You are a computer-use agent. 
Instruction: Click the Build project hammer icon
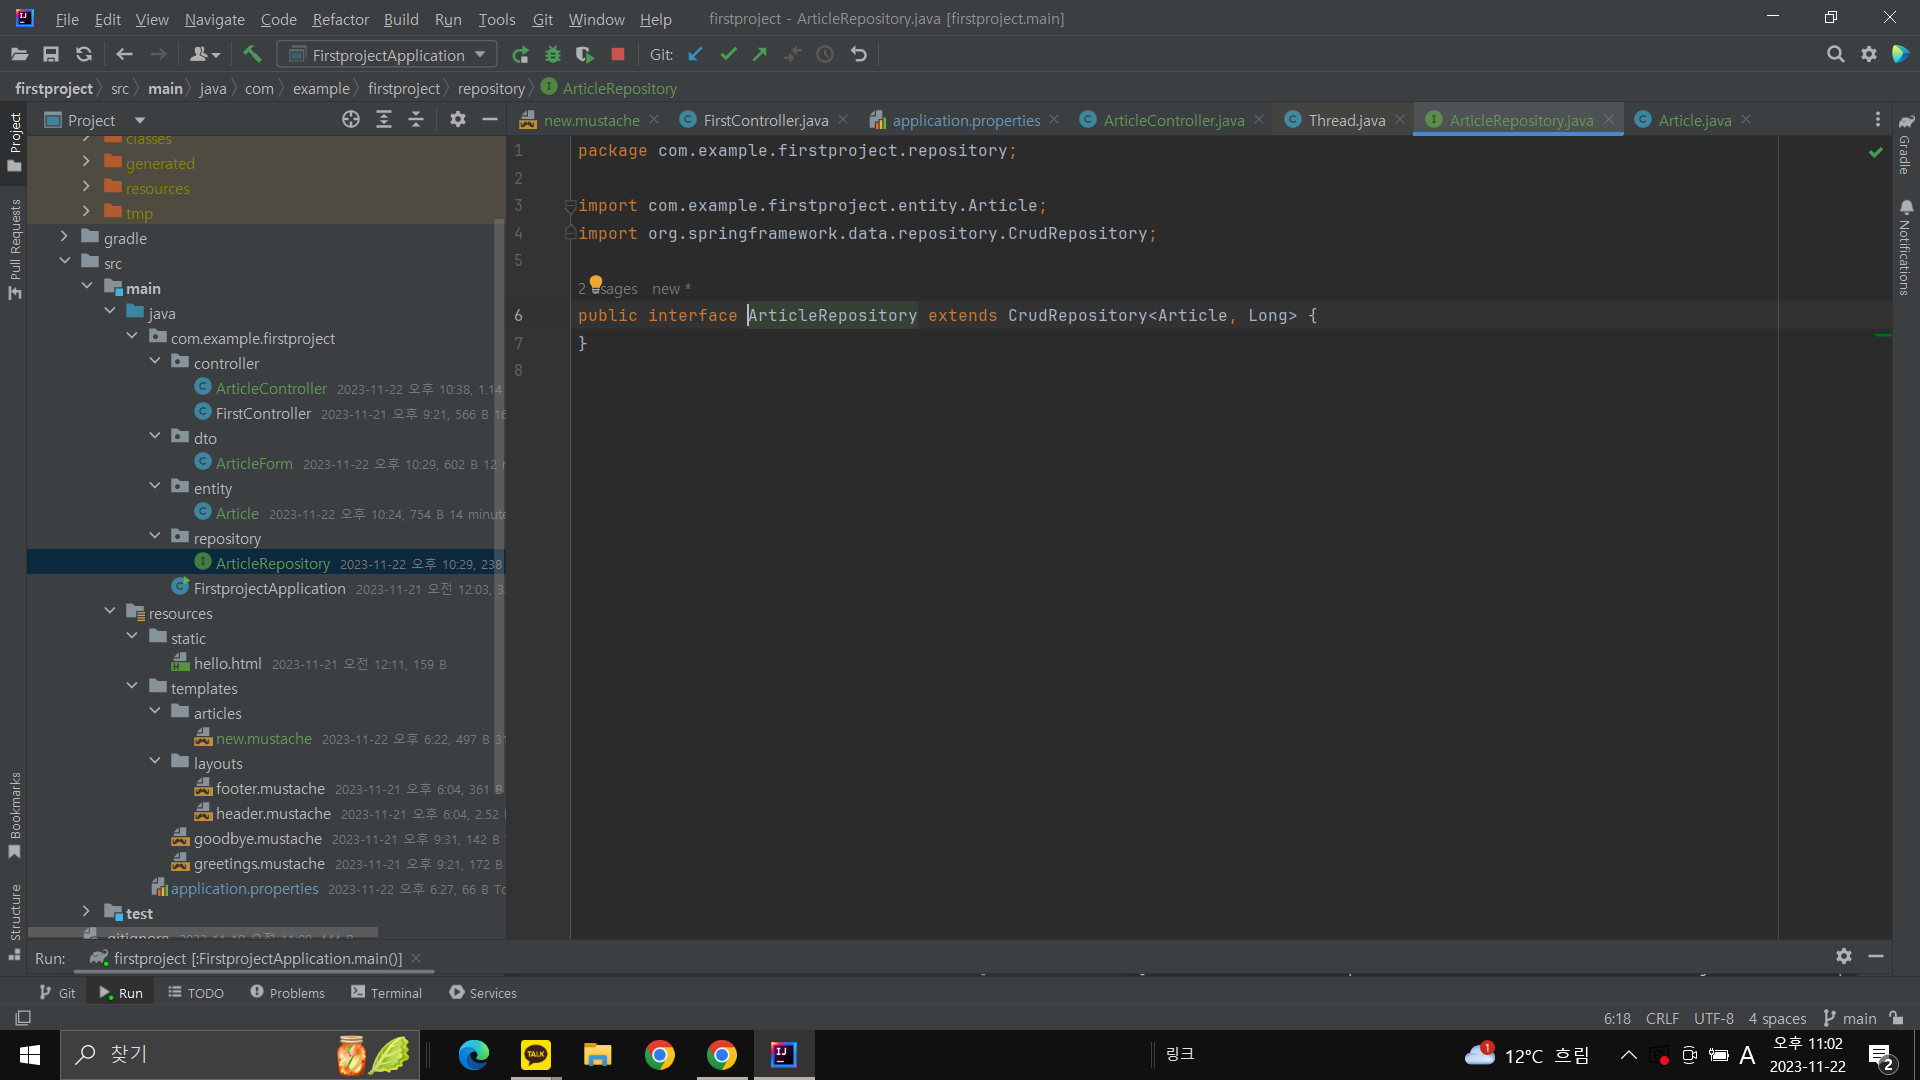pos(252,55)
